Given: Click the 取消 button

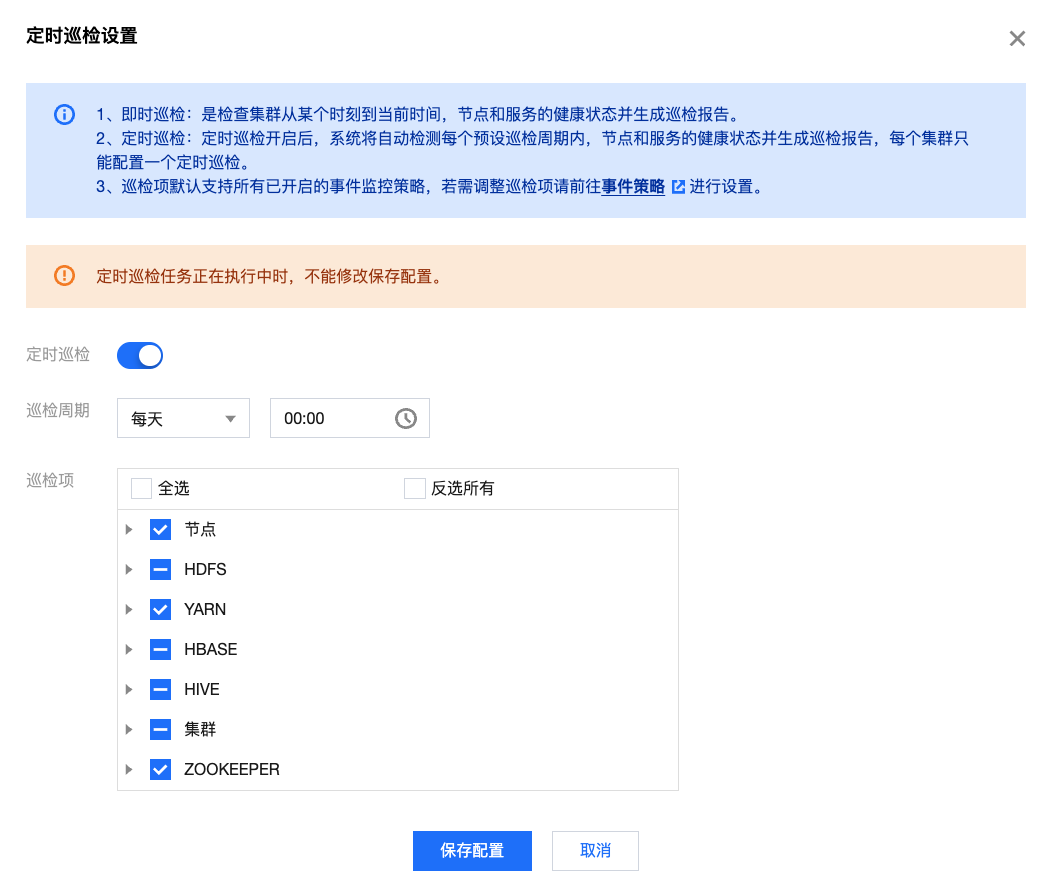Looking at the screenshot, I should (x=595, y=851).
